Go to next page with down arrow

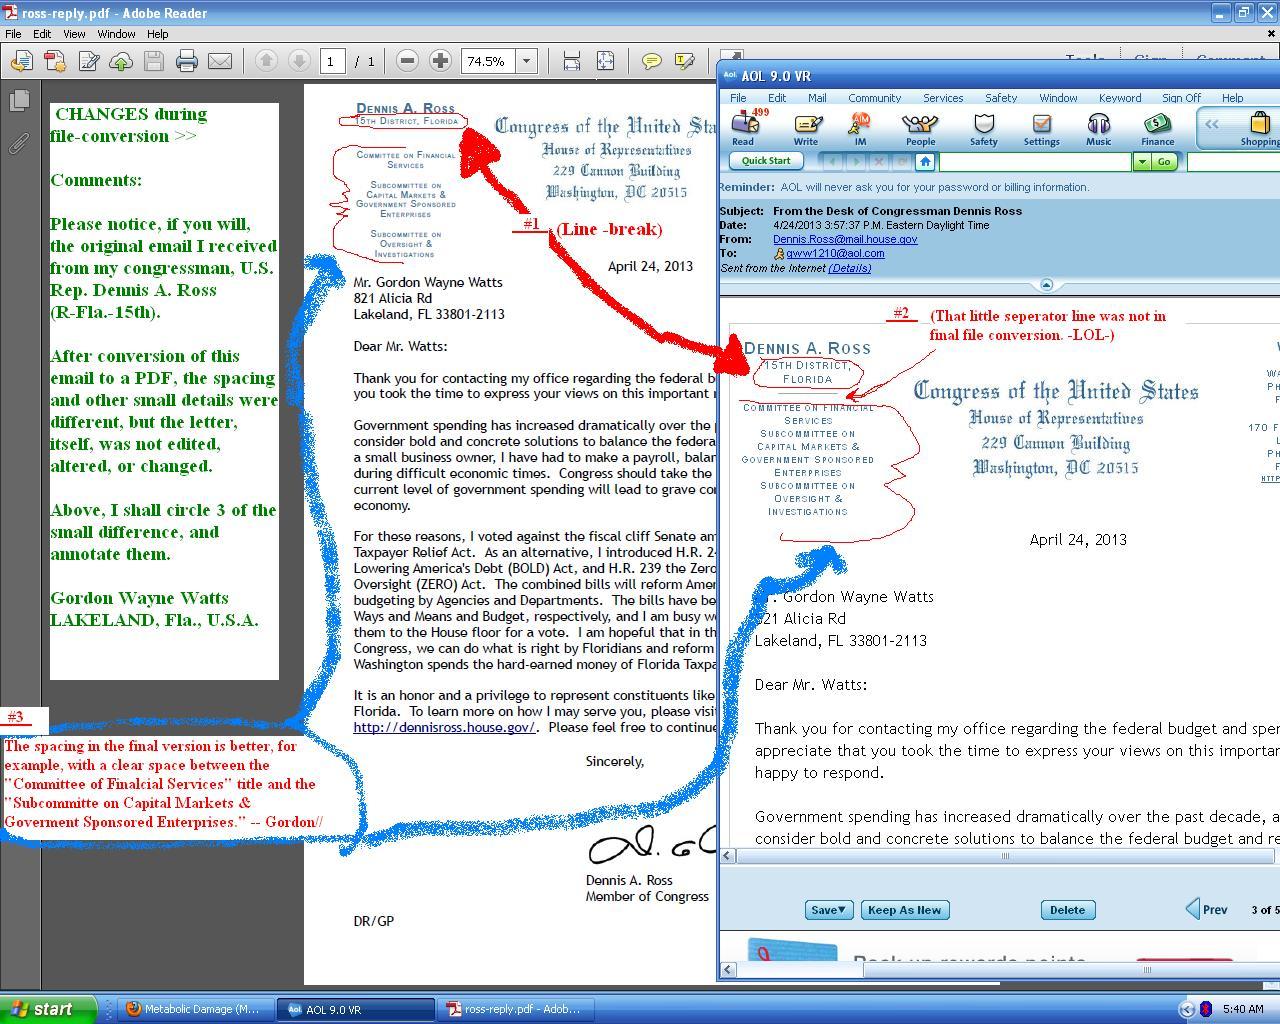click(x=298, y=61)
